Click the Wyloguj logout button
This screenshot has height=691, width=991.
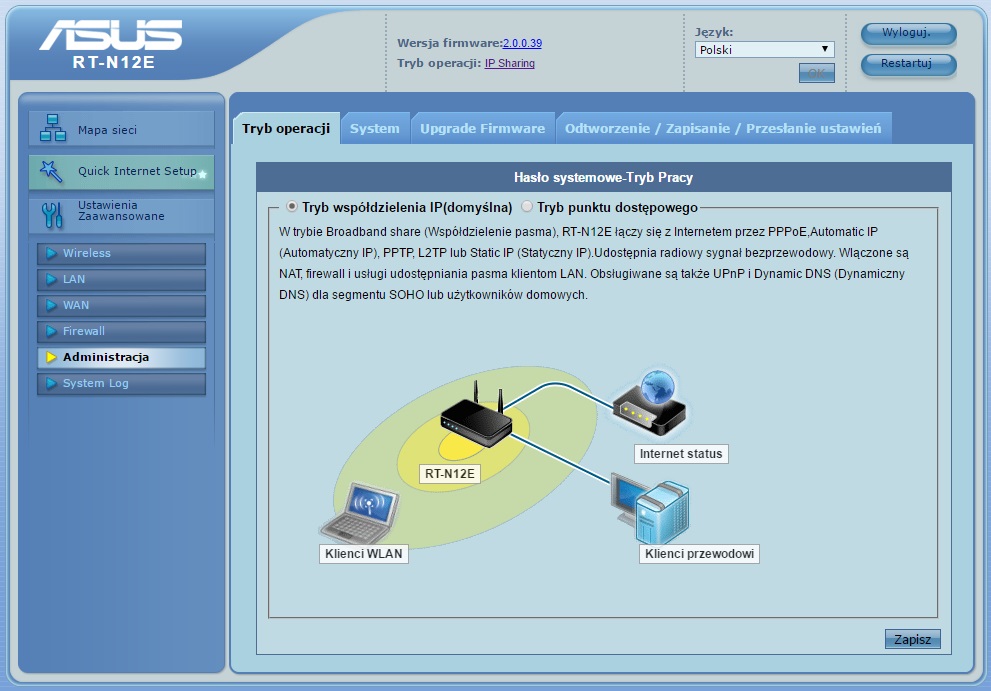coord(908,33)
